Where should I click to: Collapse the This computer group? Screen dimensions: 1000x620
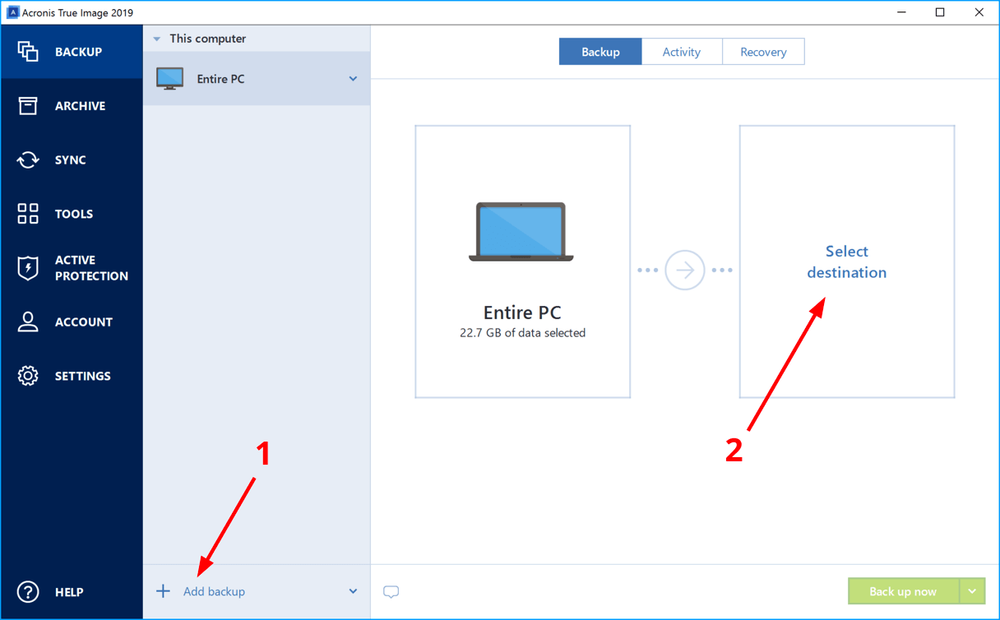pos(157,39)
